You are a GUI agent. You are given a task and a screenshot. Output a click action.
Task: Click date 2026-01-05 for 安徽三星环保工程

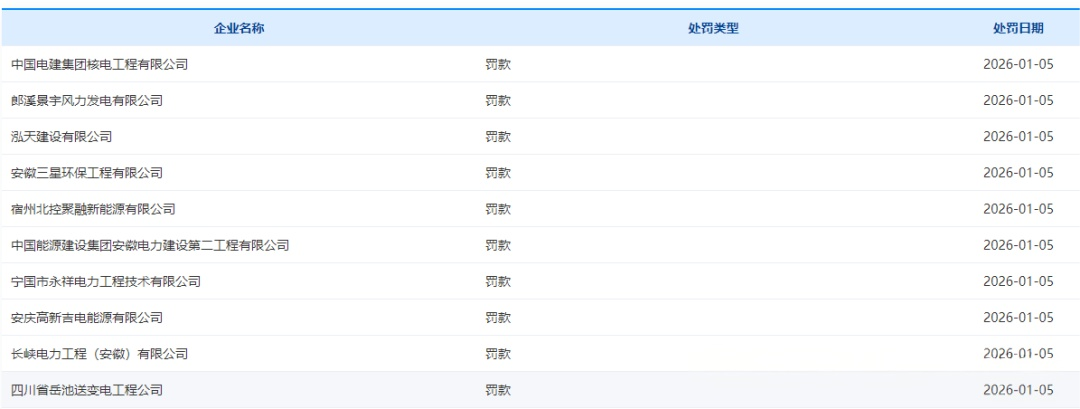click(x=1019, y=173)
